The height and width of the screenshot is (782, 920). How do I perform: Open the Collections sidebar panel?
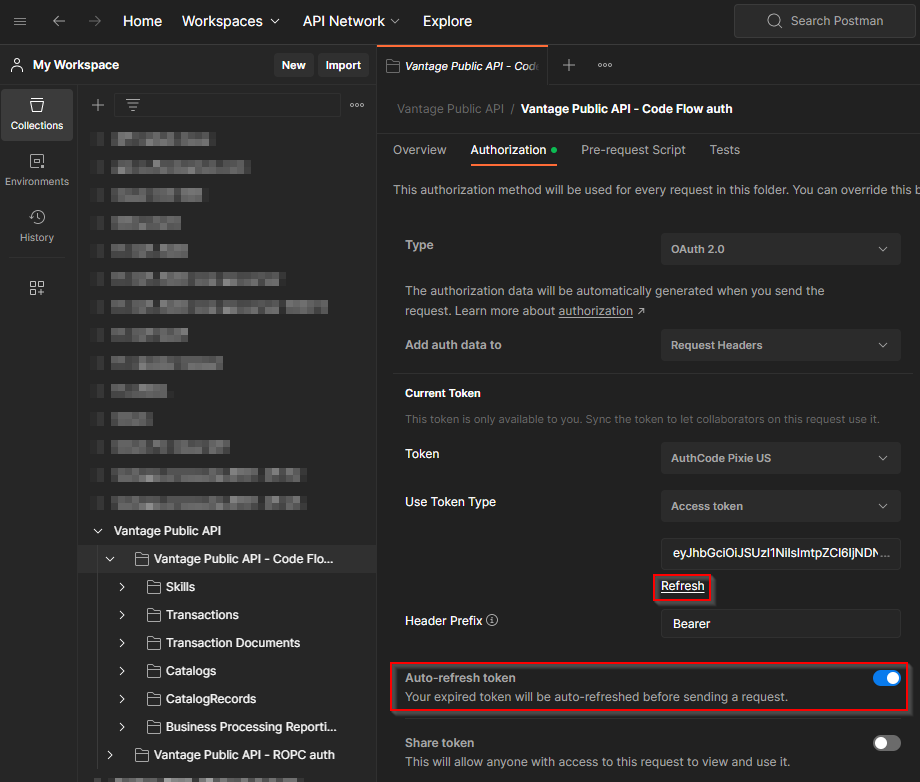point(37,114)
